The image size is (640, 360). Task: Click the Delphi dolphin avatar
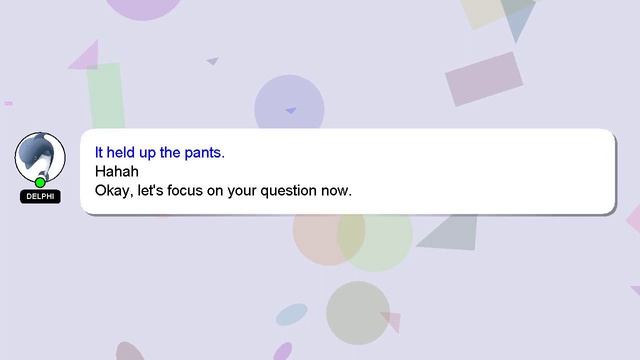point(40,157)
